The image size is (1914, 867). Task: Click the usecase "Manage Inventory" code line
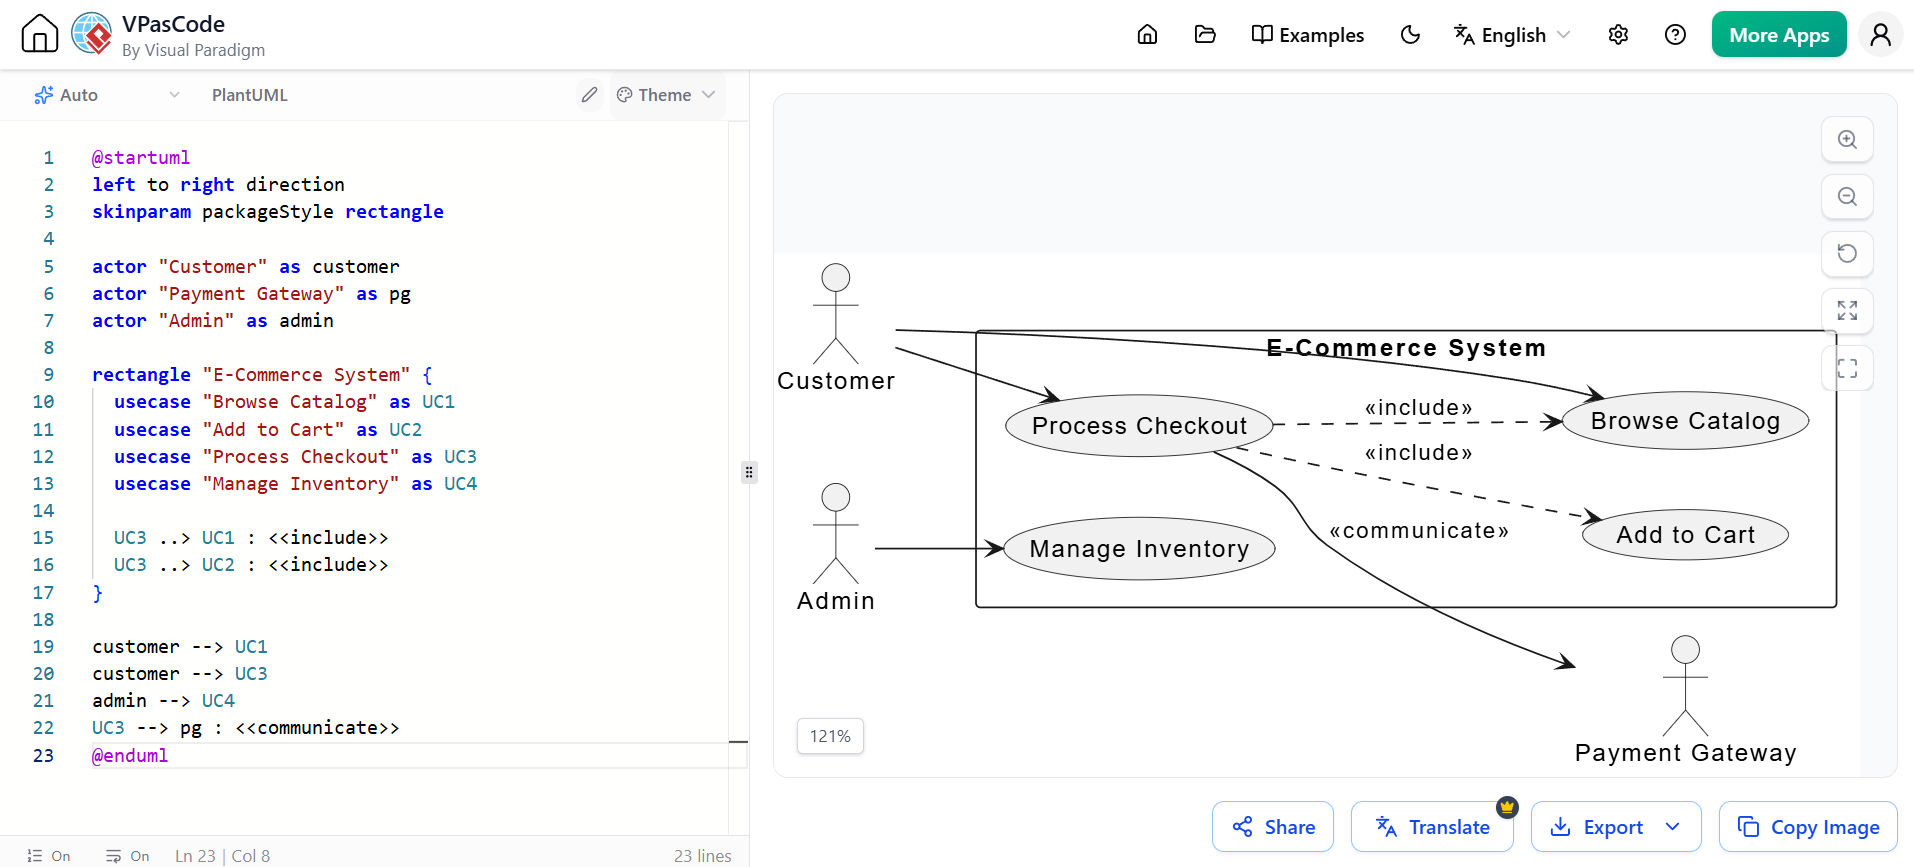[296, 483]
